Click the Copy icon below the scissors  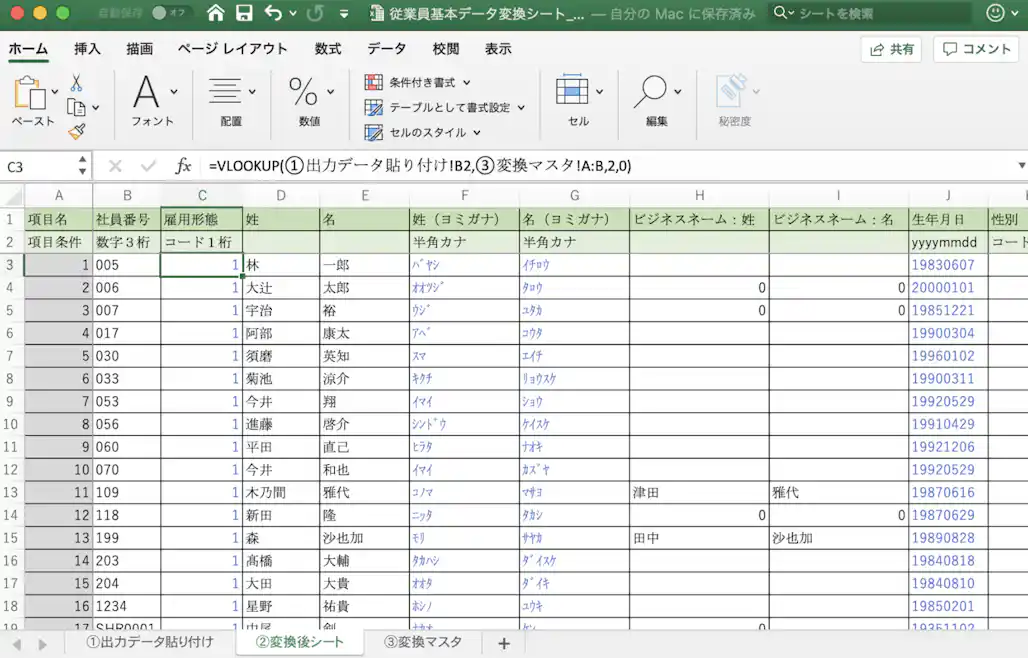[x=77, y=107]
